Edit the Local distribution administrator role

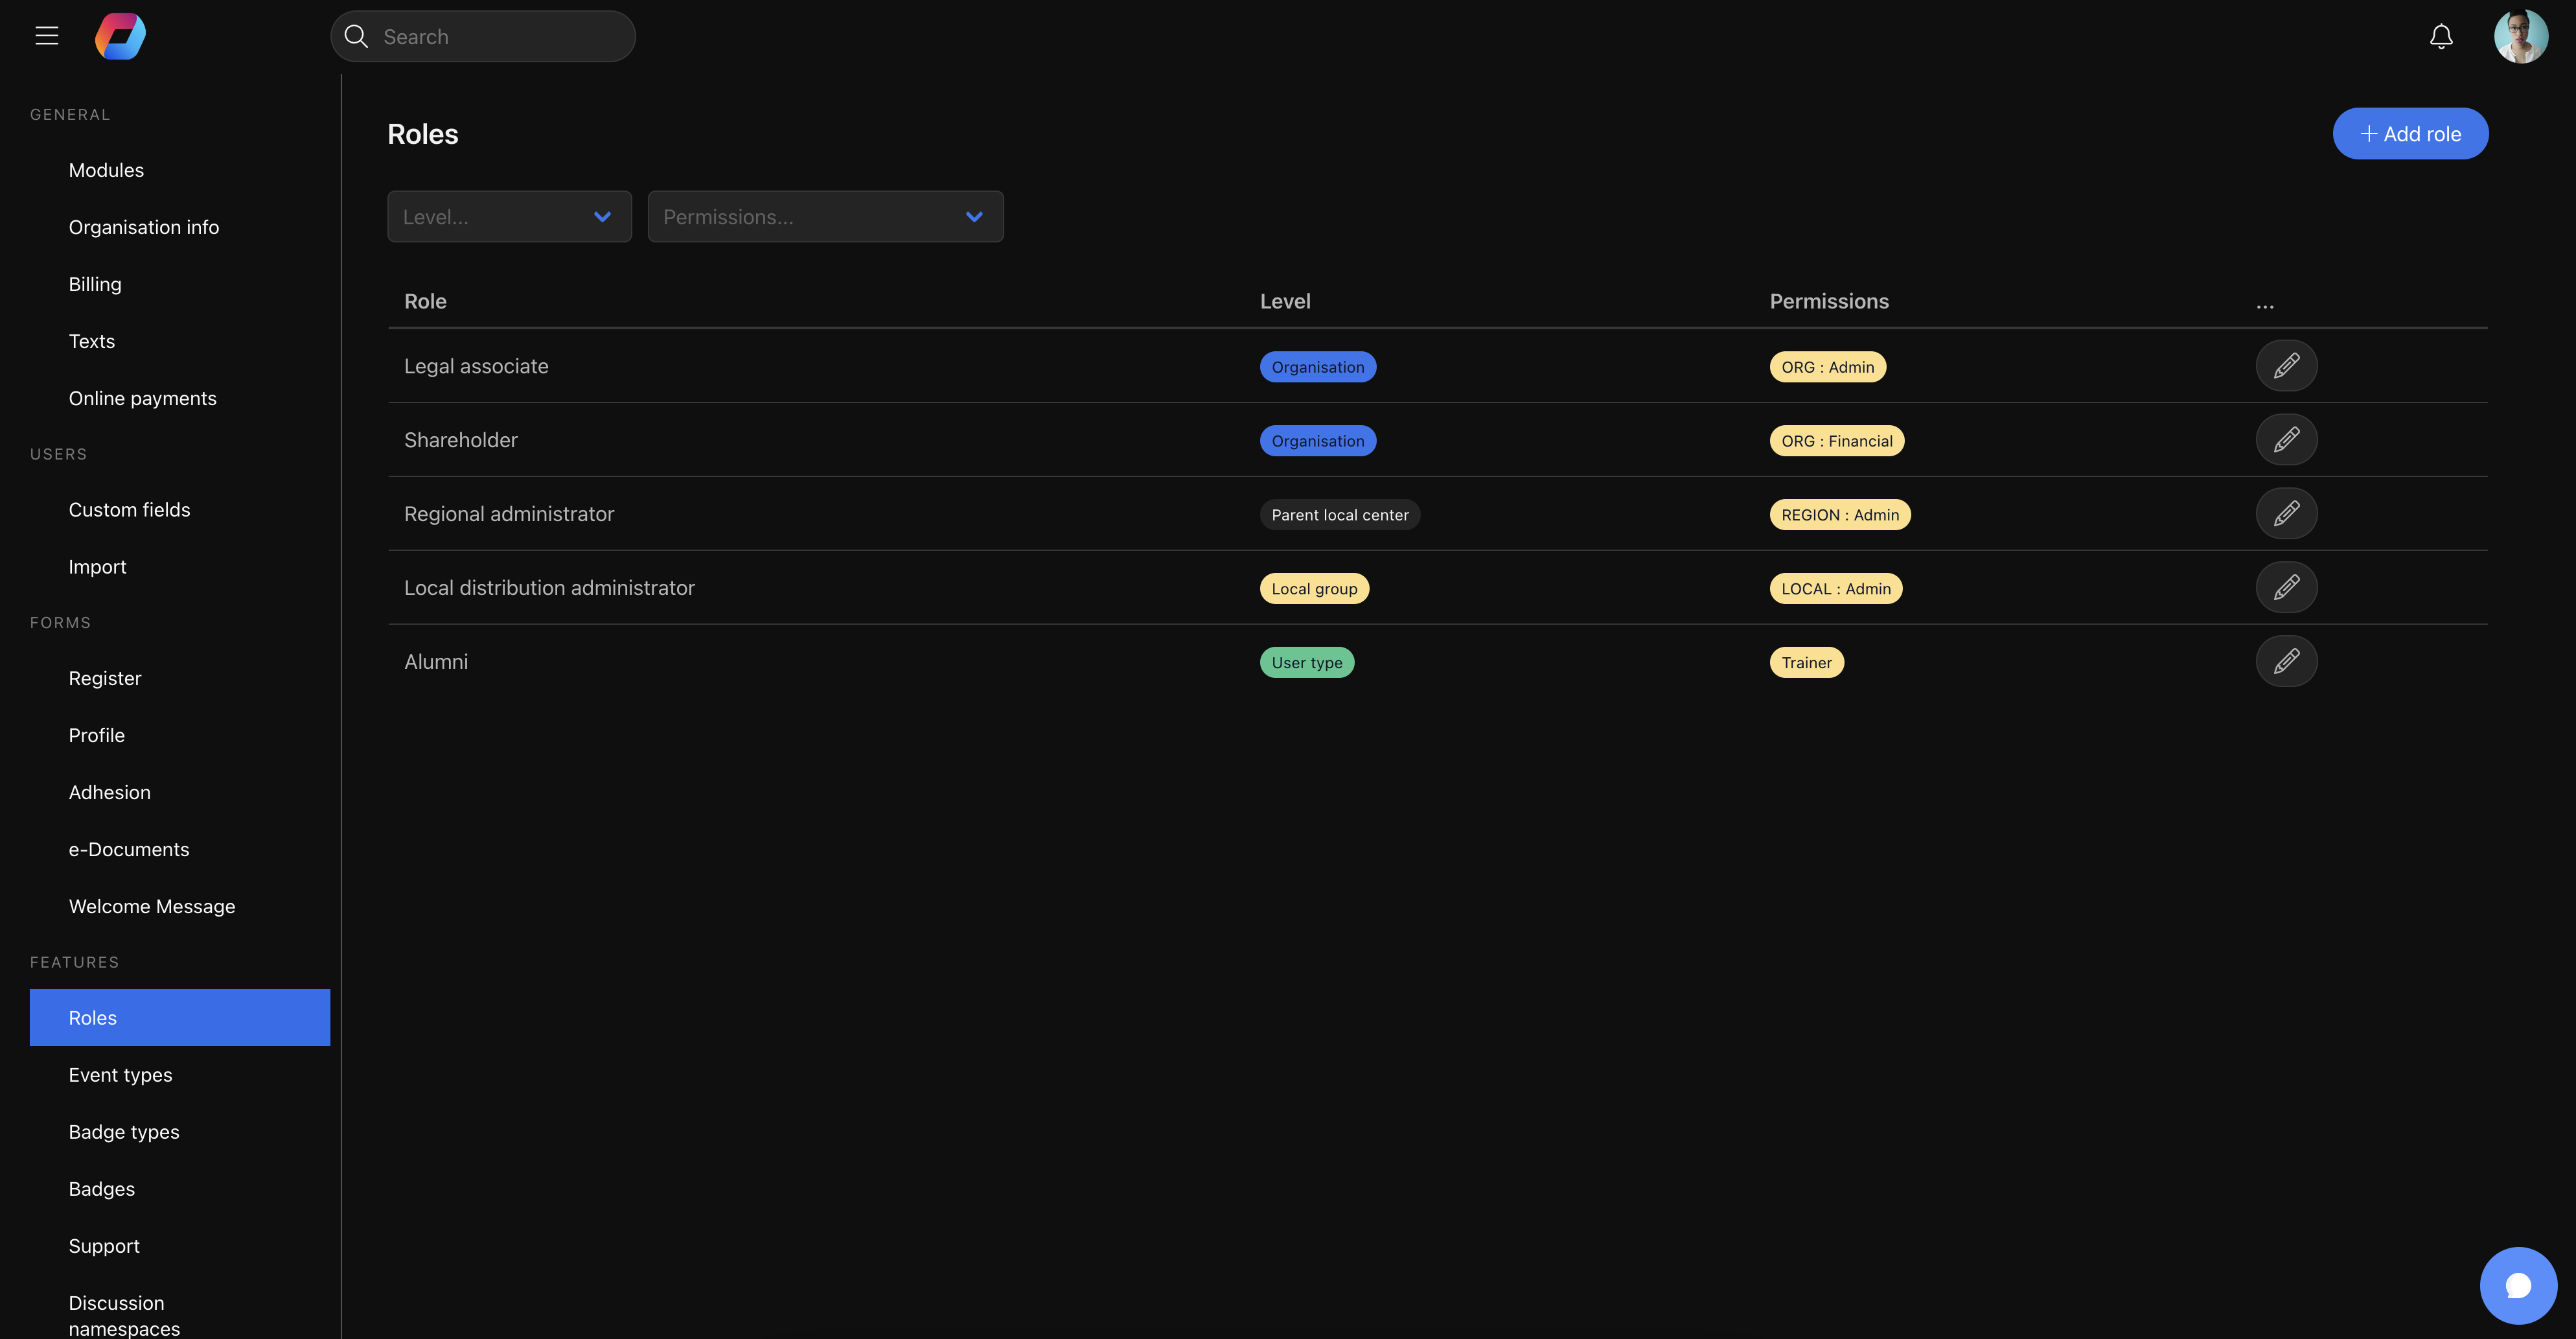point(2286,588)
